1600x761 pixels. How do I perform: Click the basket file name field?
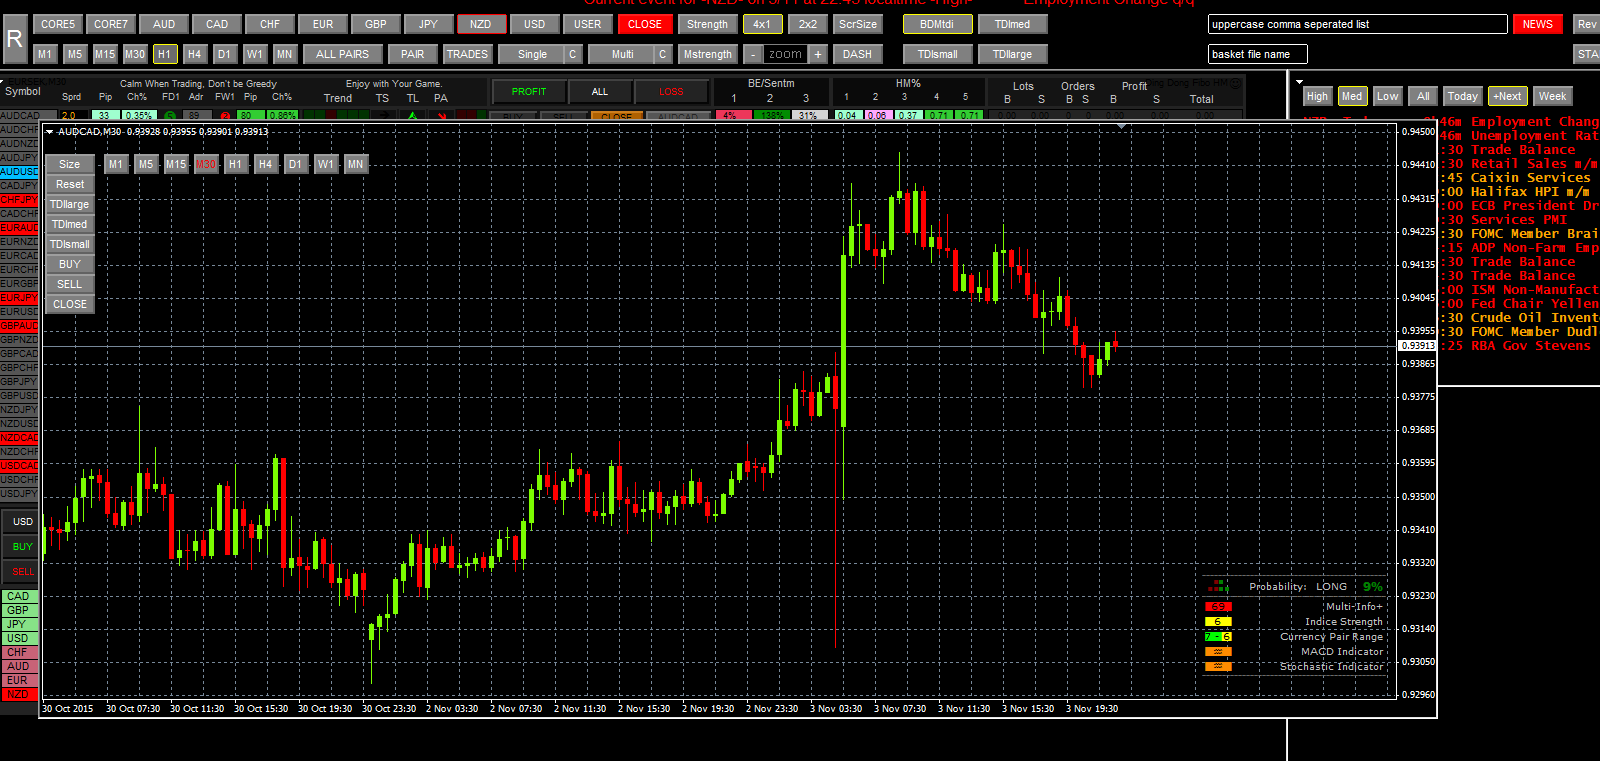pos(1257,54)
